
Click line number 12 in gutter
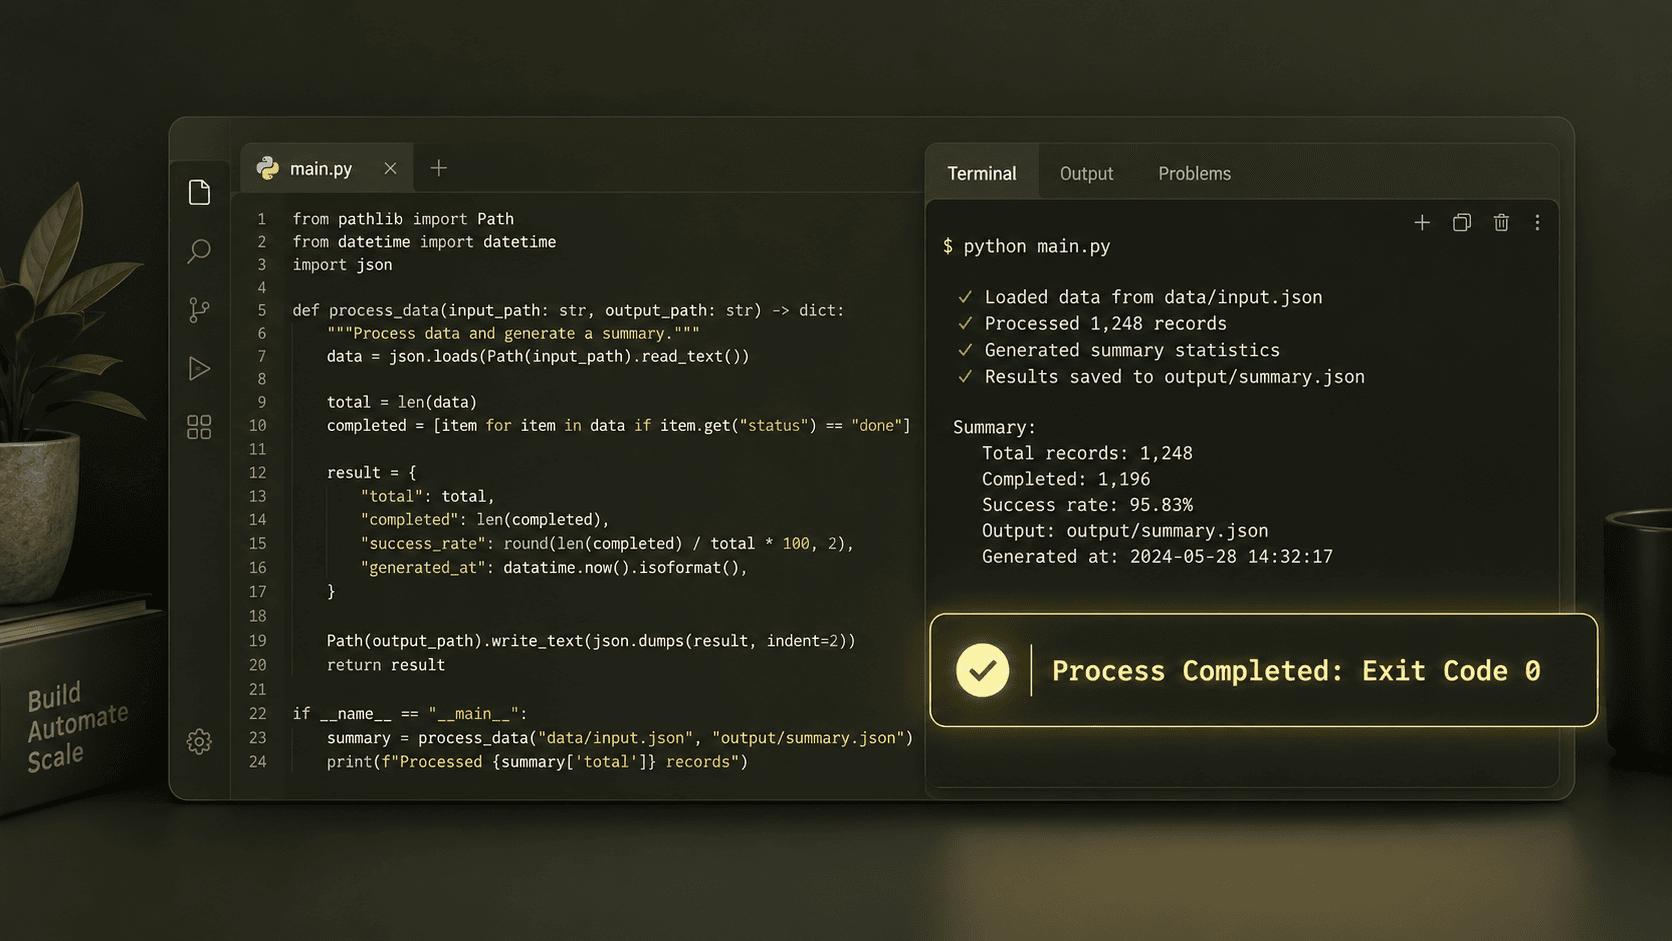(x=258, y=472)
